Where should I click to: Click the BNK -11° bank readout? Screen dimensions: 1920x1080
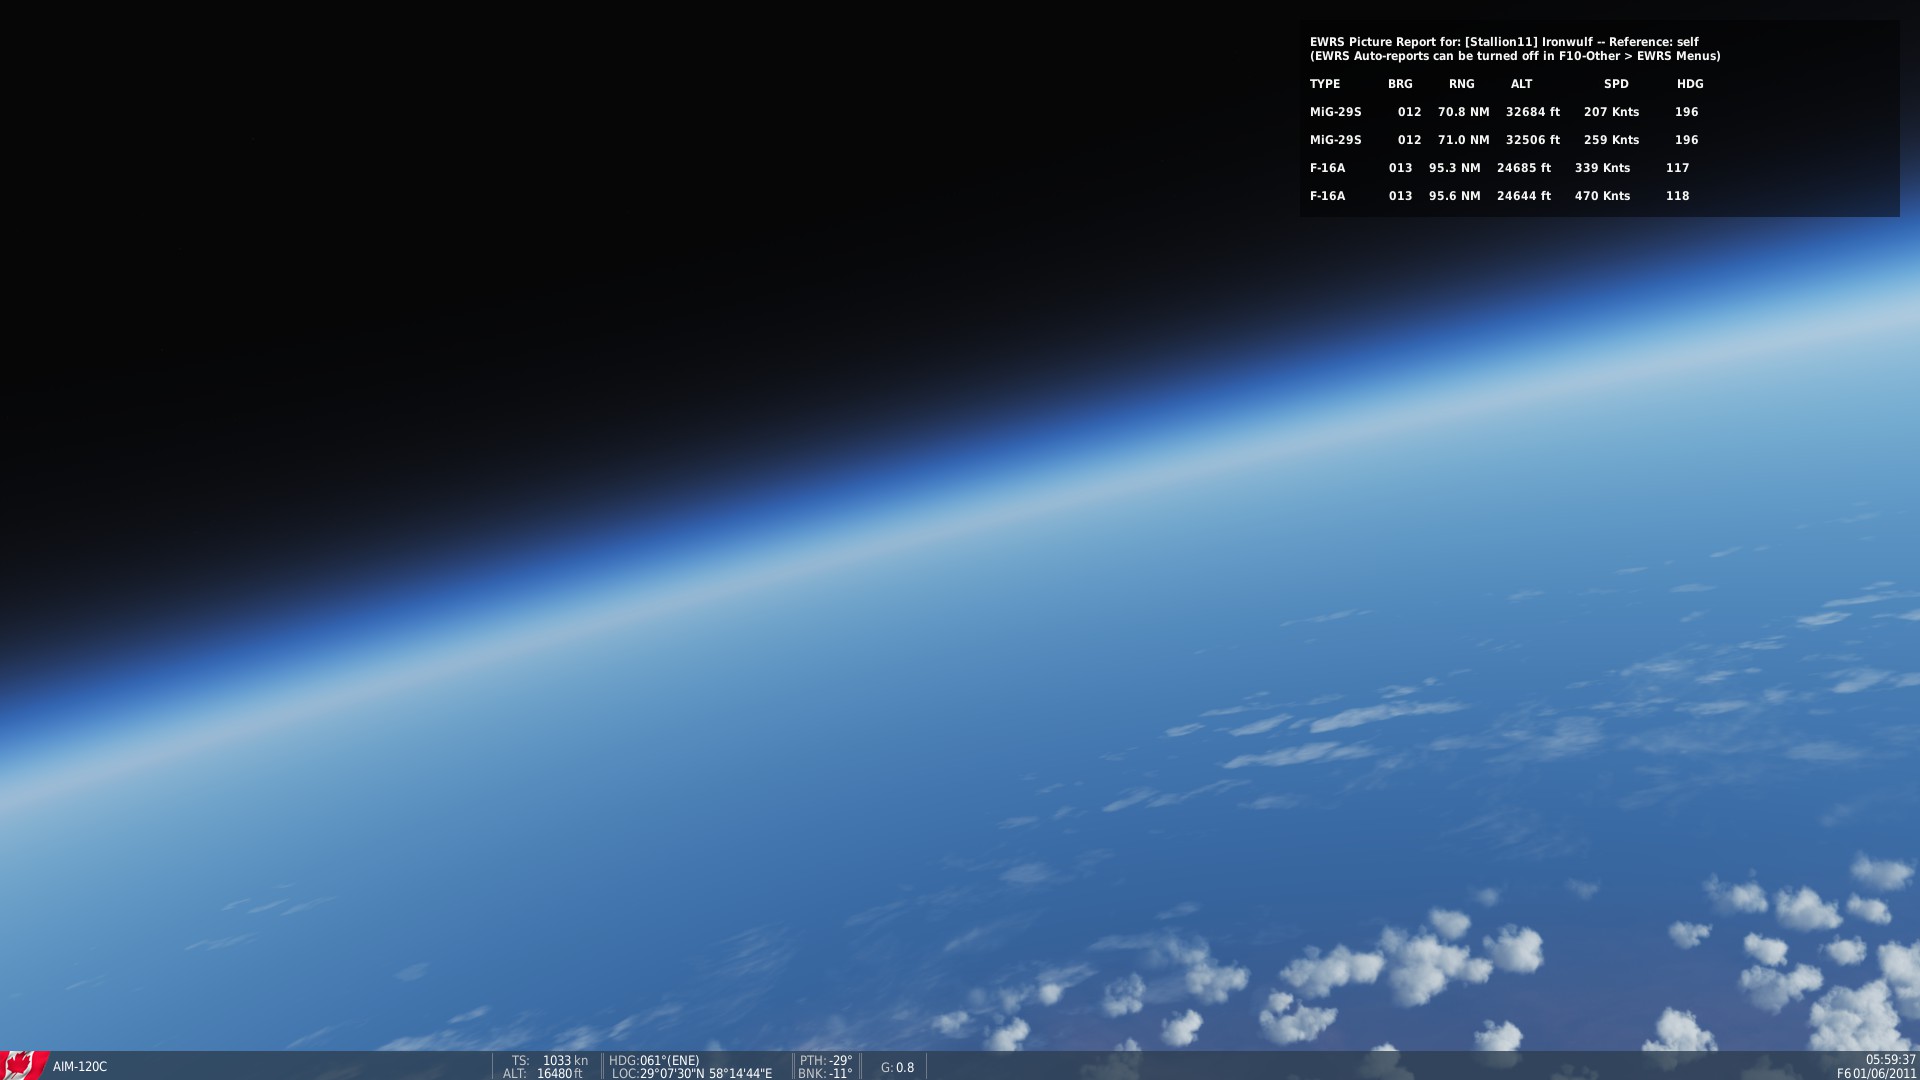825,1074
